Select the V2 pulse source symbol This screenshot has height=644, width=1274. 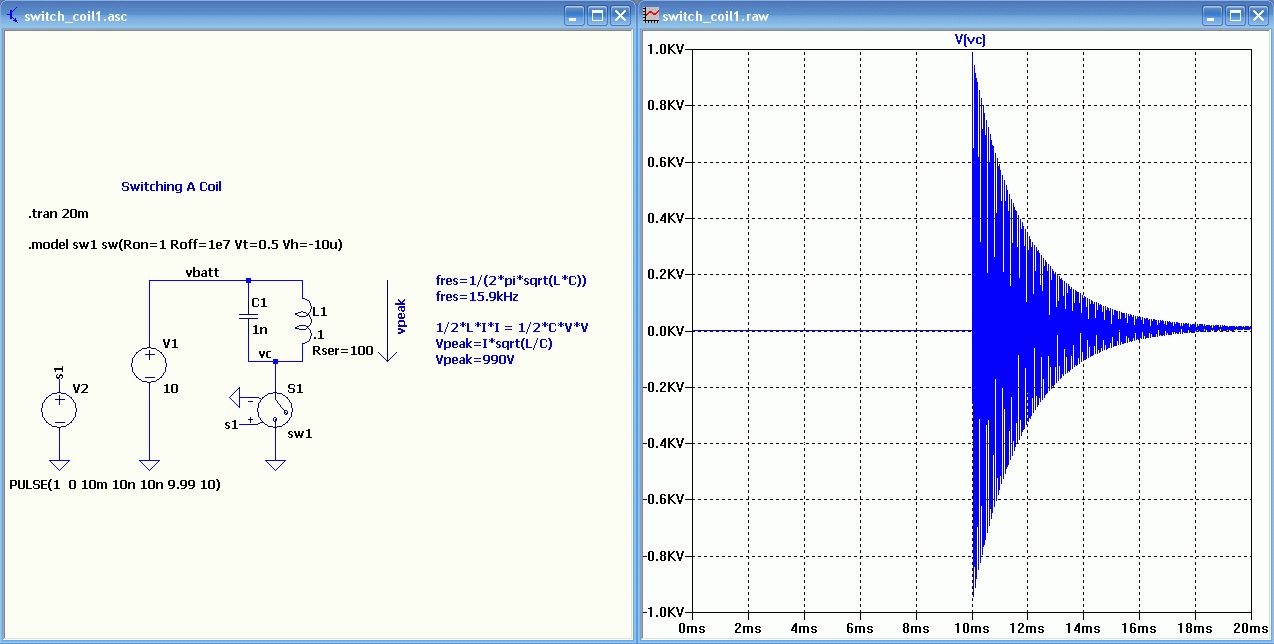[x=59, y=408]
